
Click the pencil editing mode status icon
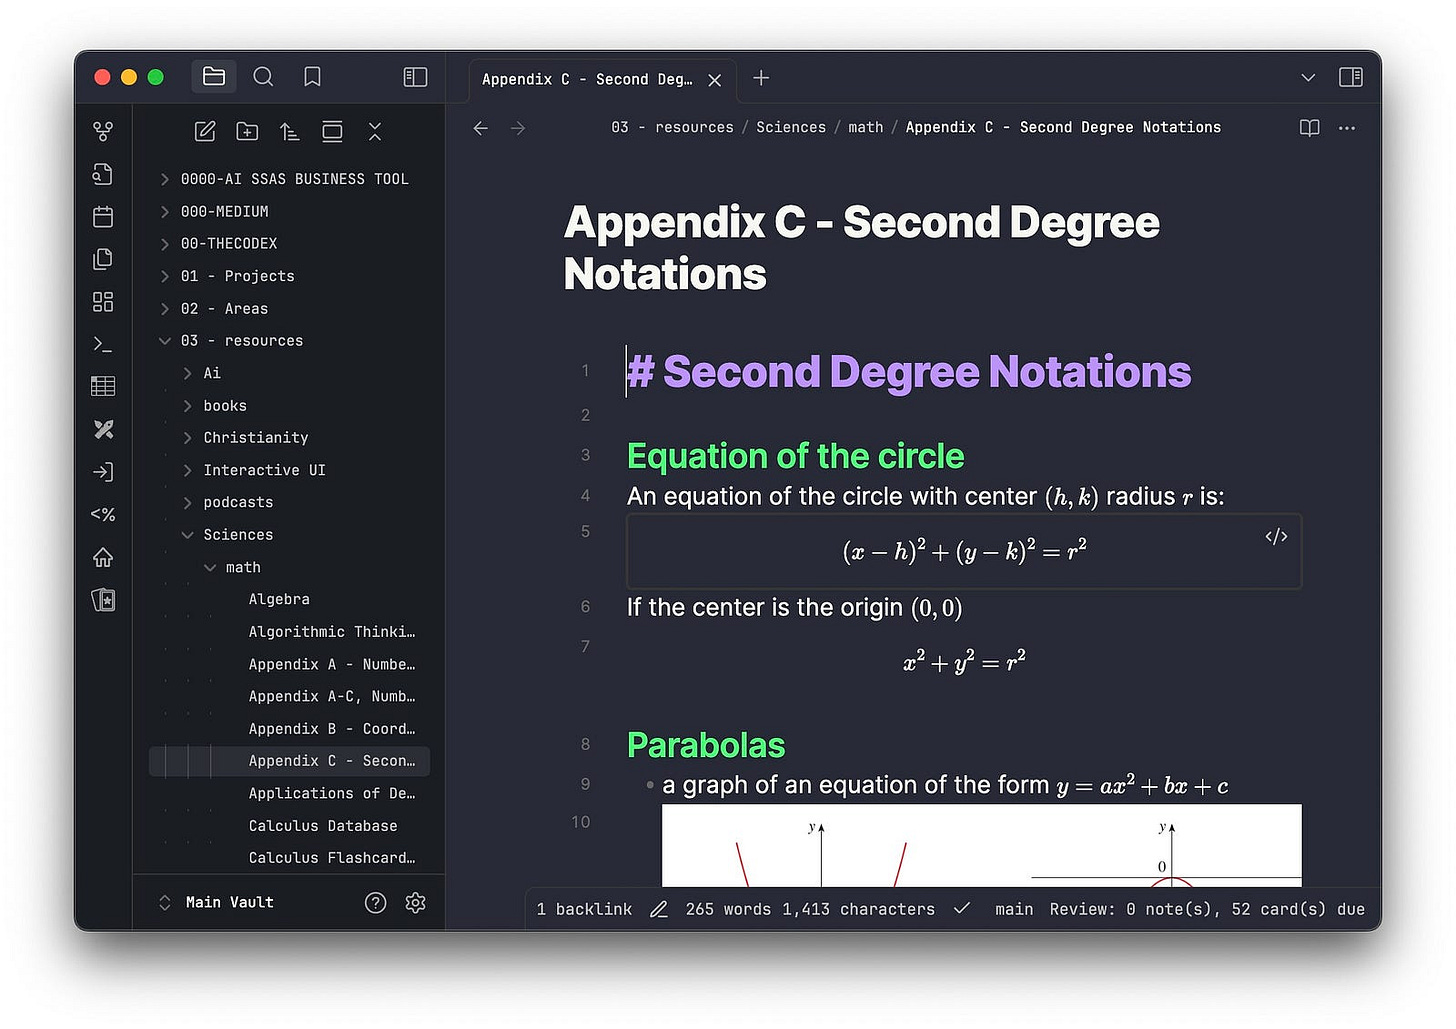pyautogui.click(x=659, y=909)
